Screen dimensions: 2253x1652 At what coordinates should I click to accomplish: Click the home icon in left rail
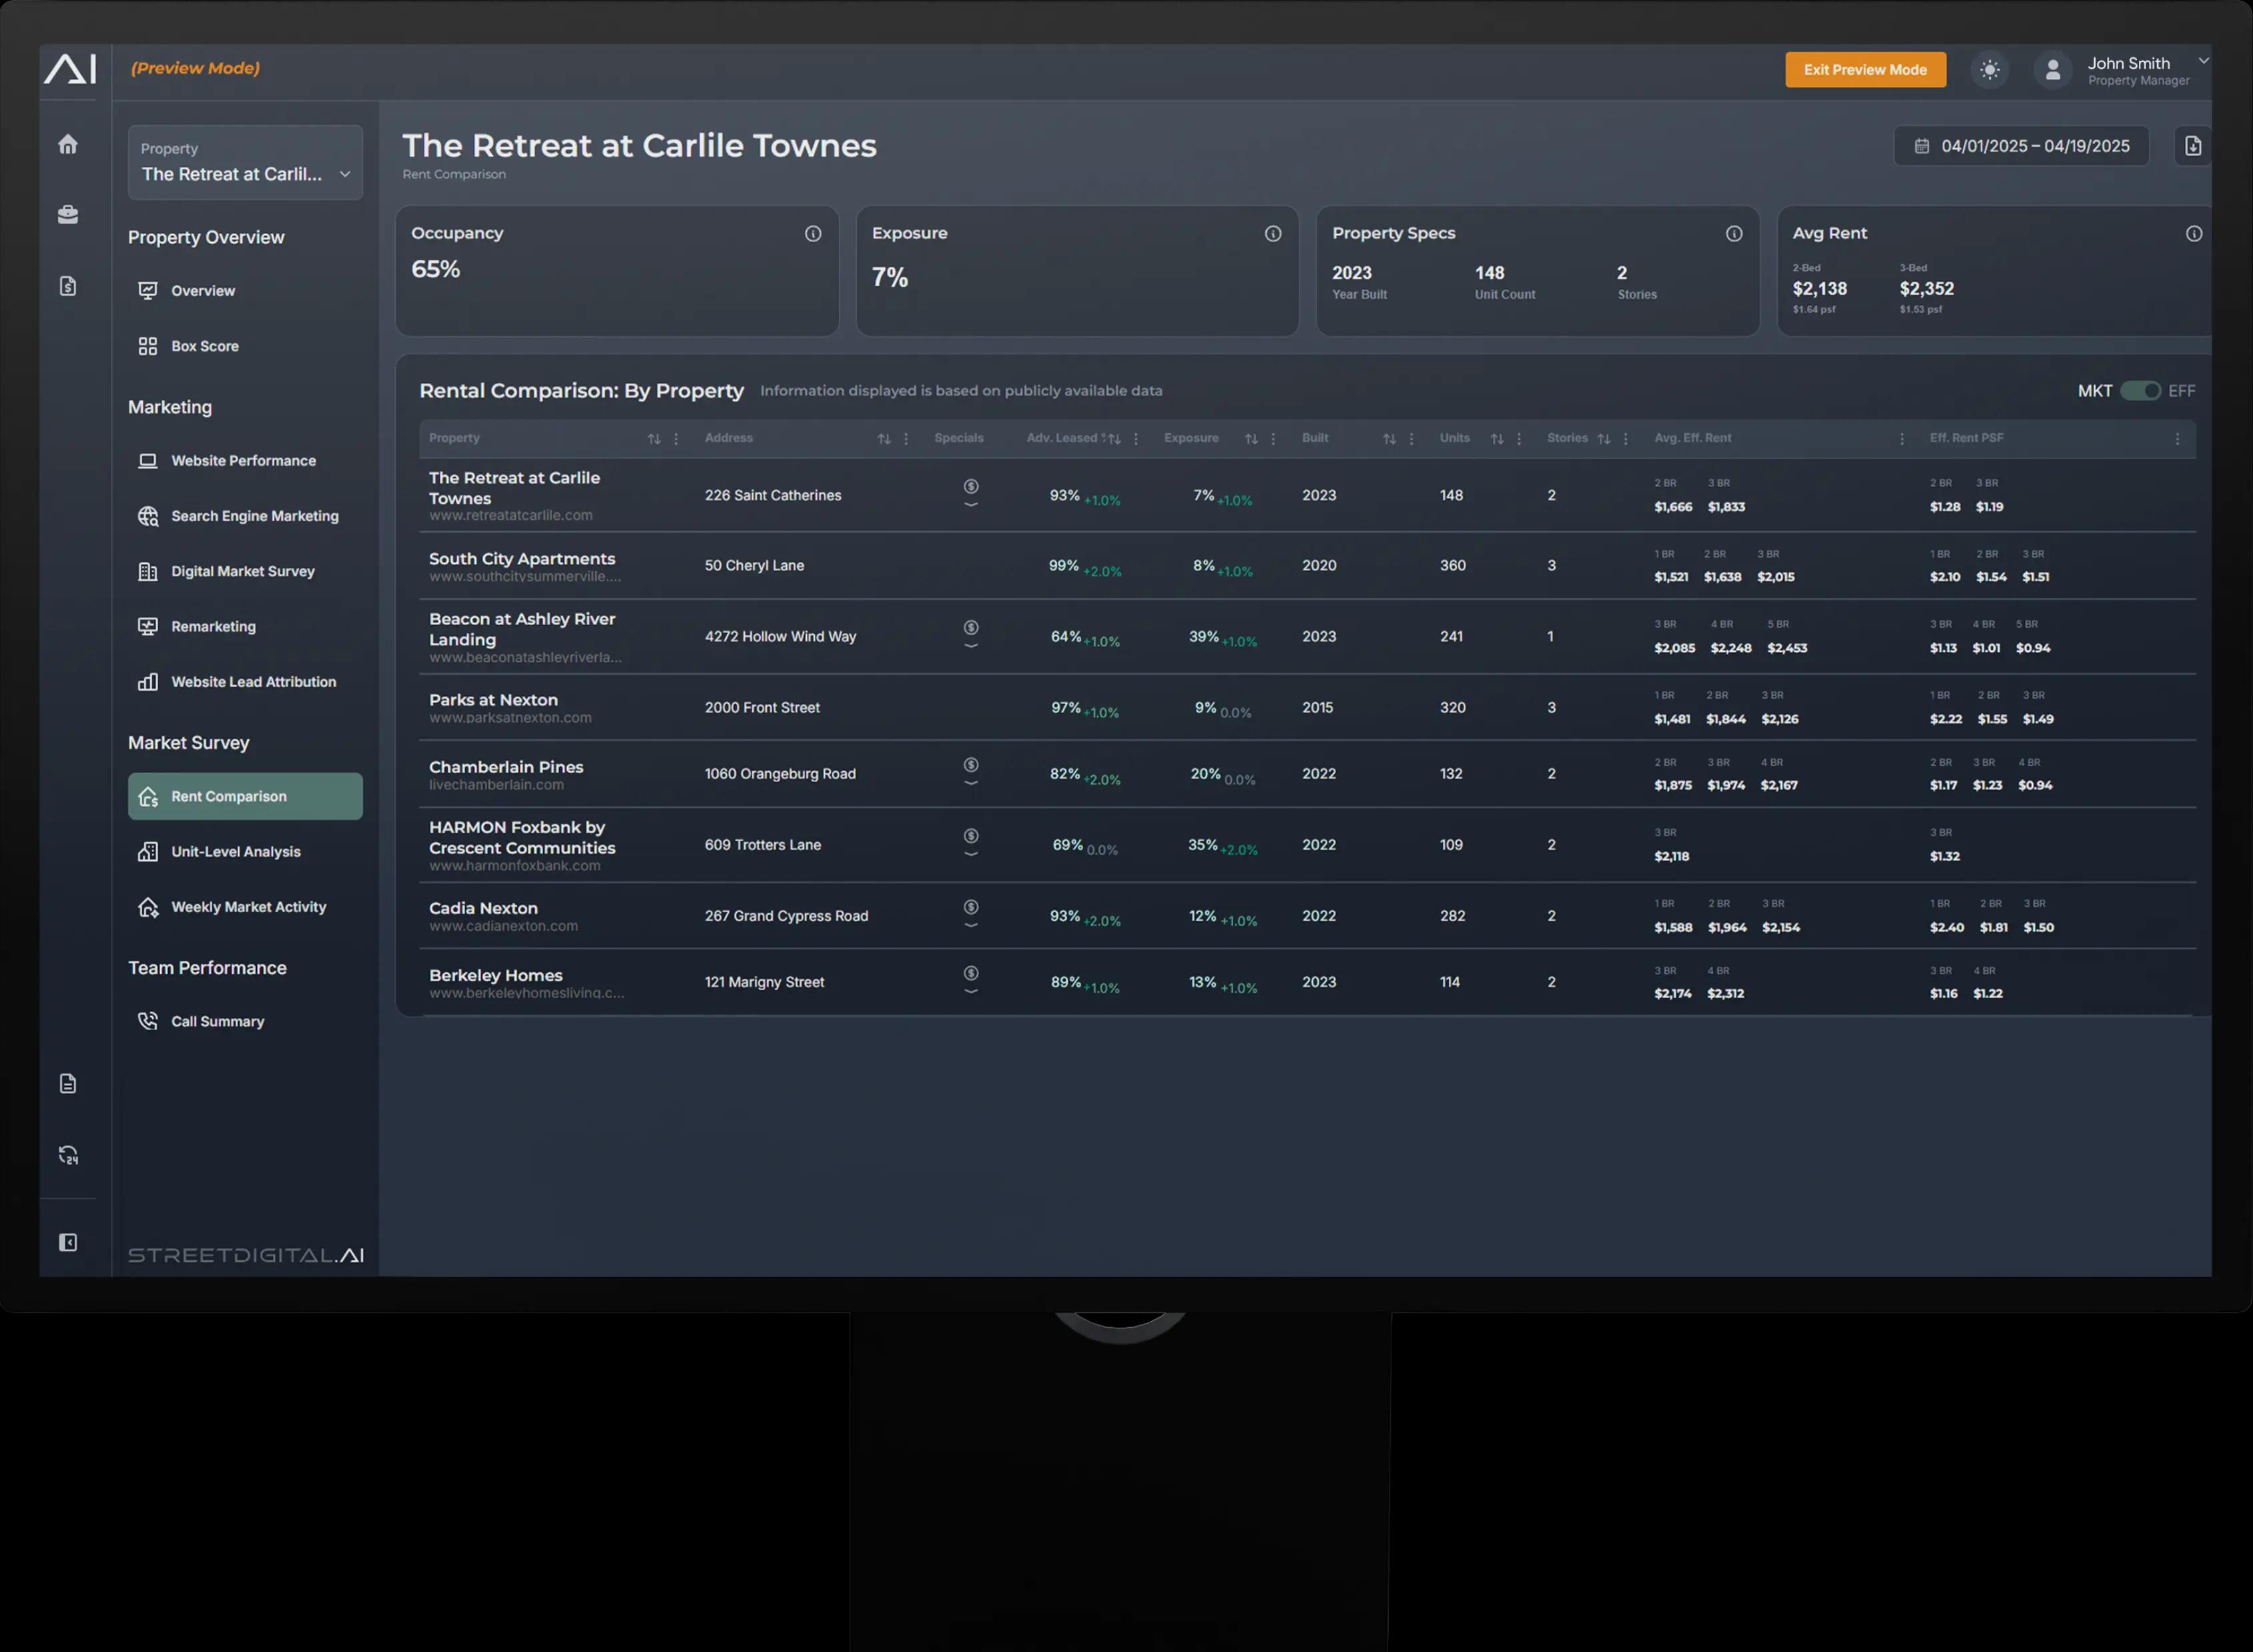(68, 144)
